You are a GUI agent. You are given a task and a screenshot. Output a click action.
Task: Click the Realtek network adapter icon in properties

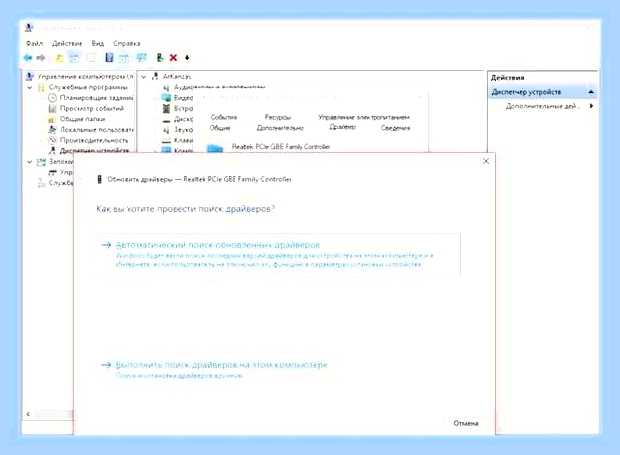click(215, 148)
